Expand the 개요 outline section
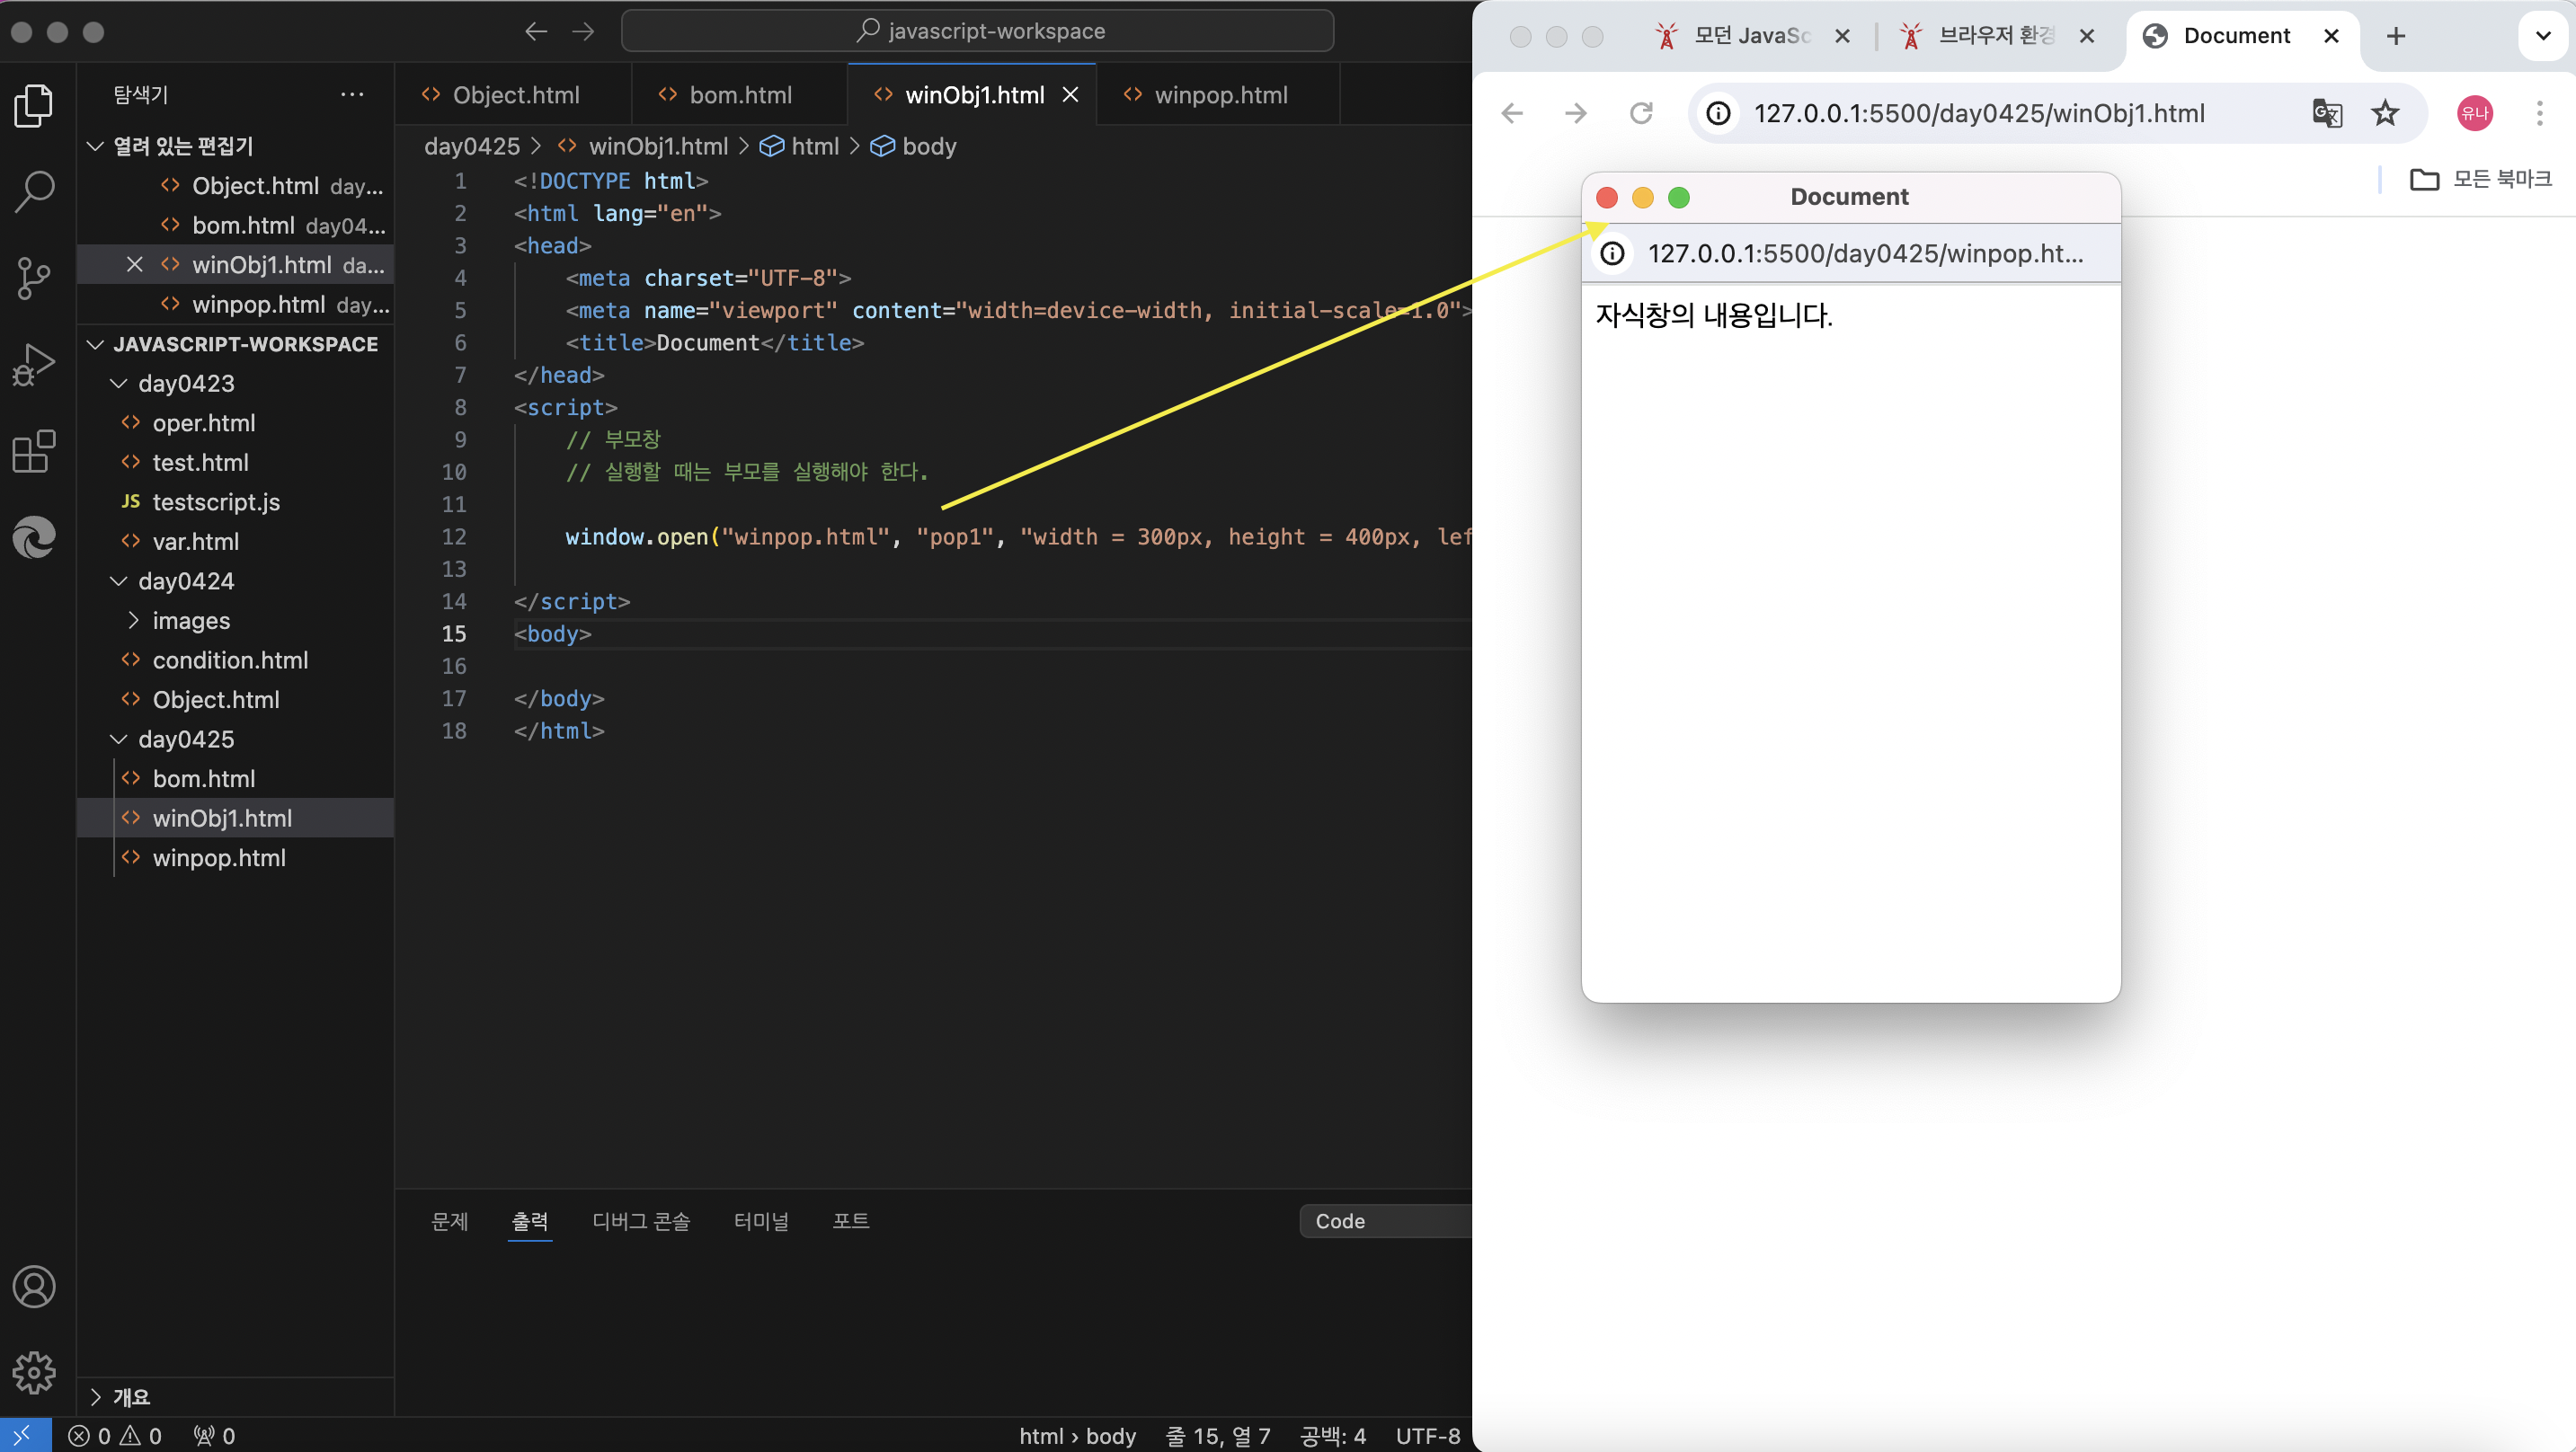2576x1452 pixels. coord(130,1396)
